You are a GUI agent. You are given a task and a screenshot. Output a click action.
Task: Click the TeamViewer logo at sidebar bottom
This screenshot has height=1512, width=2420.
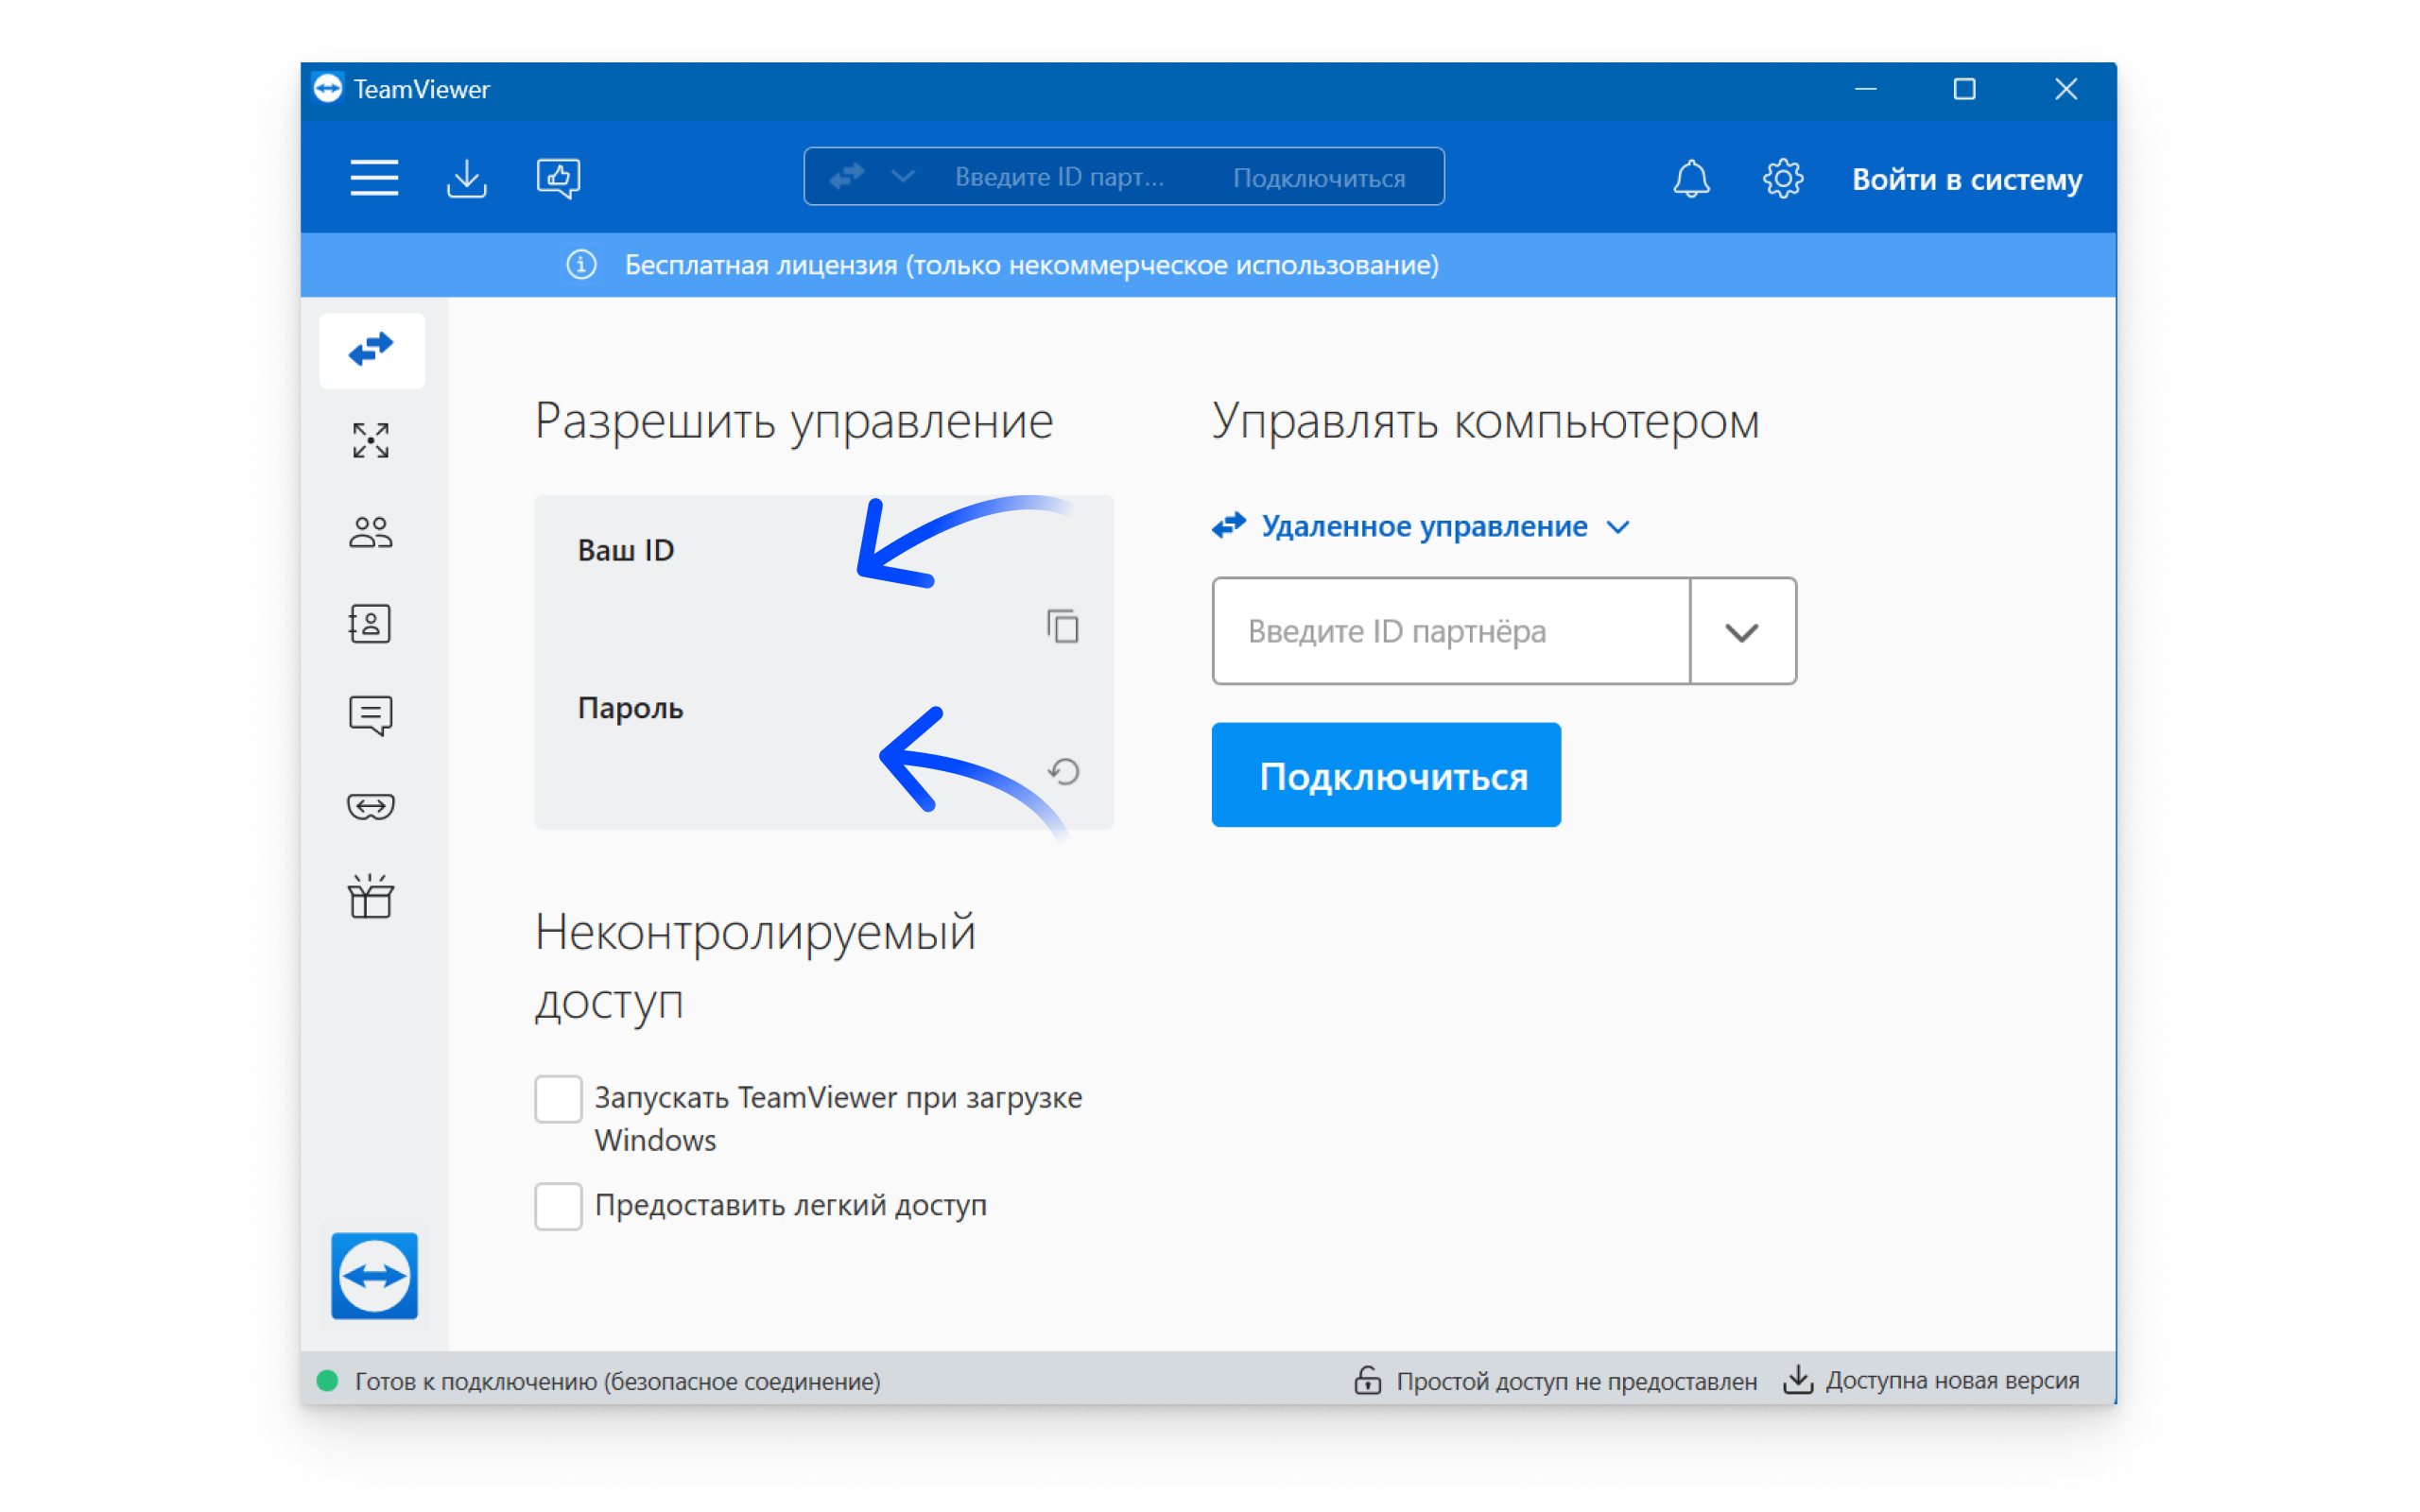coord(375,1276)
